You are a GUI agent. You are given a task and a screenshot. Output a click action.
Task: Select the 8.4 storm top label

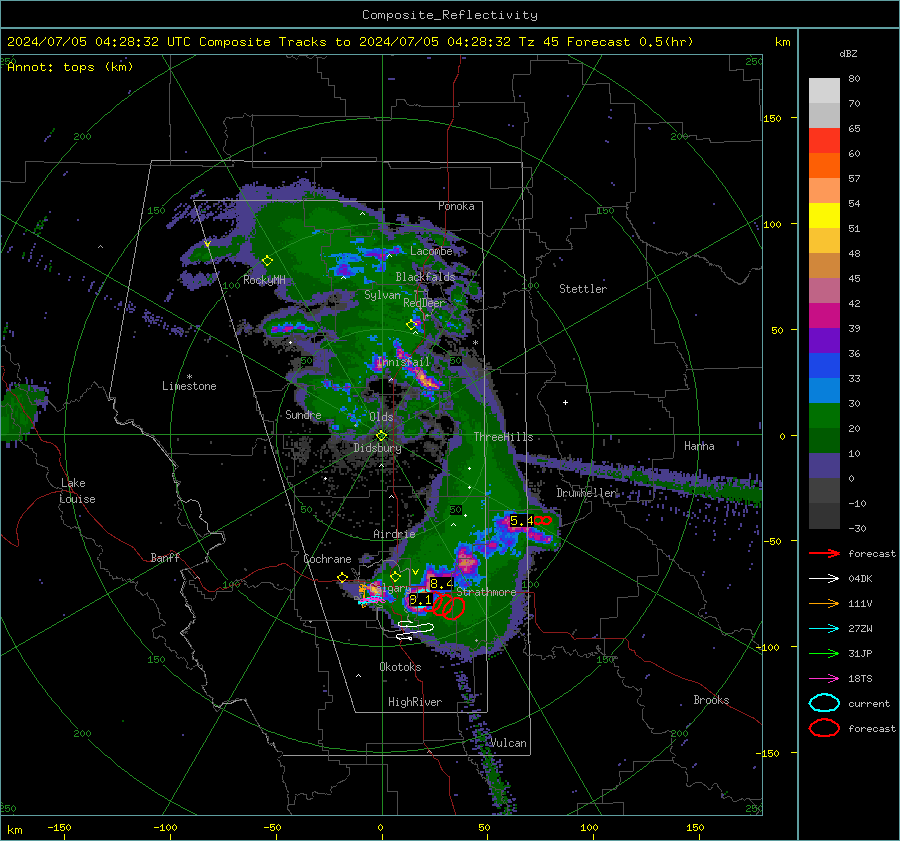(x=441, y=584)
